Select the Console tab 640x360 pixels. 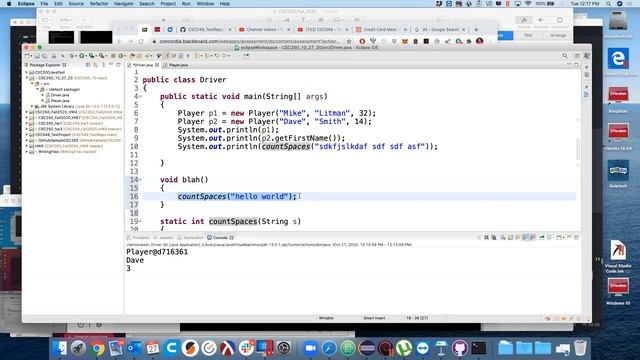coord(220,238)
